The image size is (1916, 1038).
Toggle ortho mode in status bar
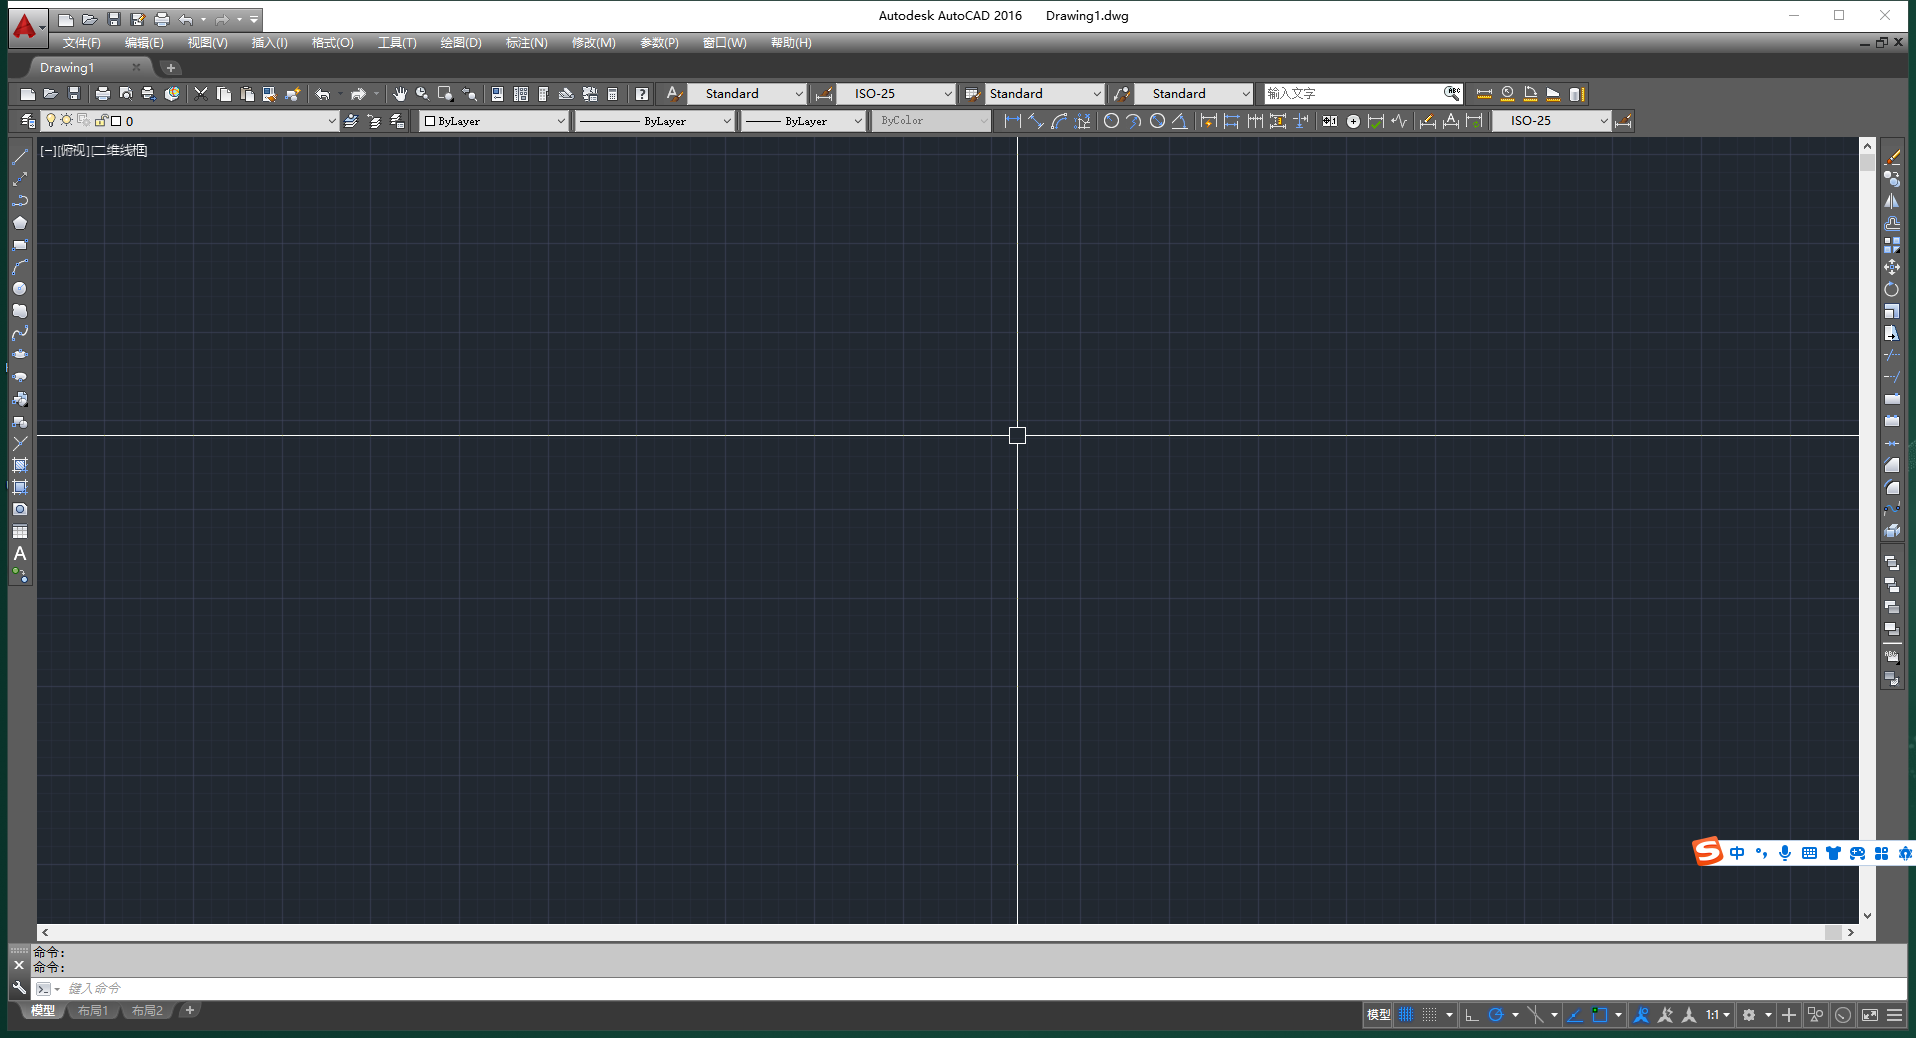(x=1471, y=1015)
